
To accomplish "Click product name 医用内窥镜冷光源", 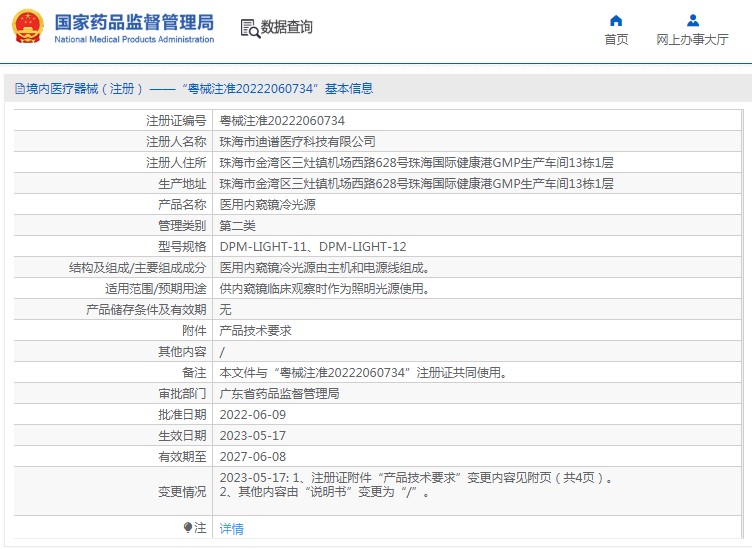I will pyautogui.click(x=267, y=205).
